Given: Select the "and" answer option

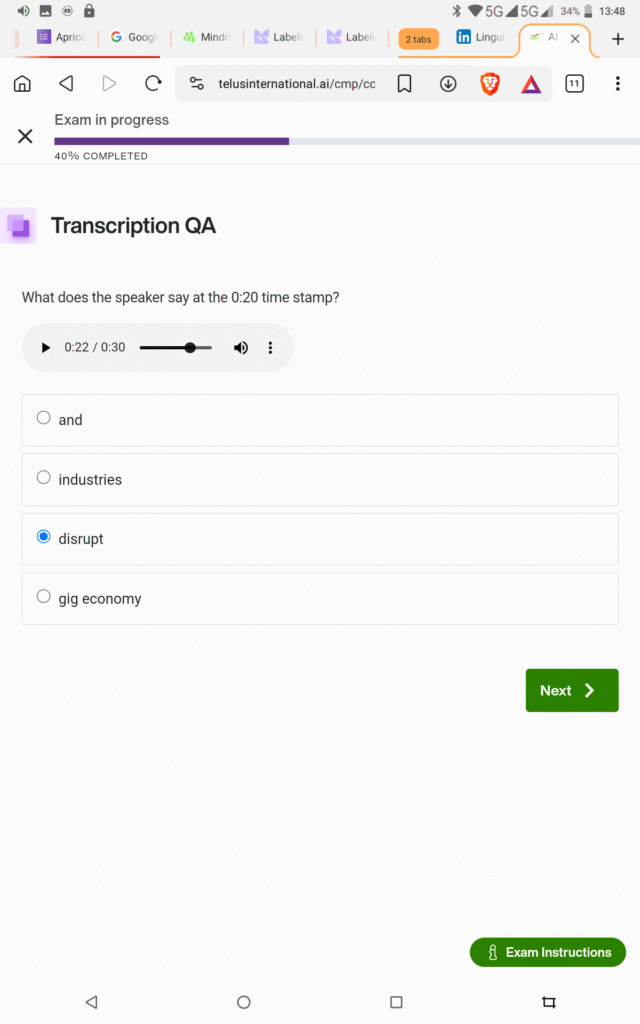Looking at the screenshot, I should (44, 419).
